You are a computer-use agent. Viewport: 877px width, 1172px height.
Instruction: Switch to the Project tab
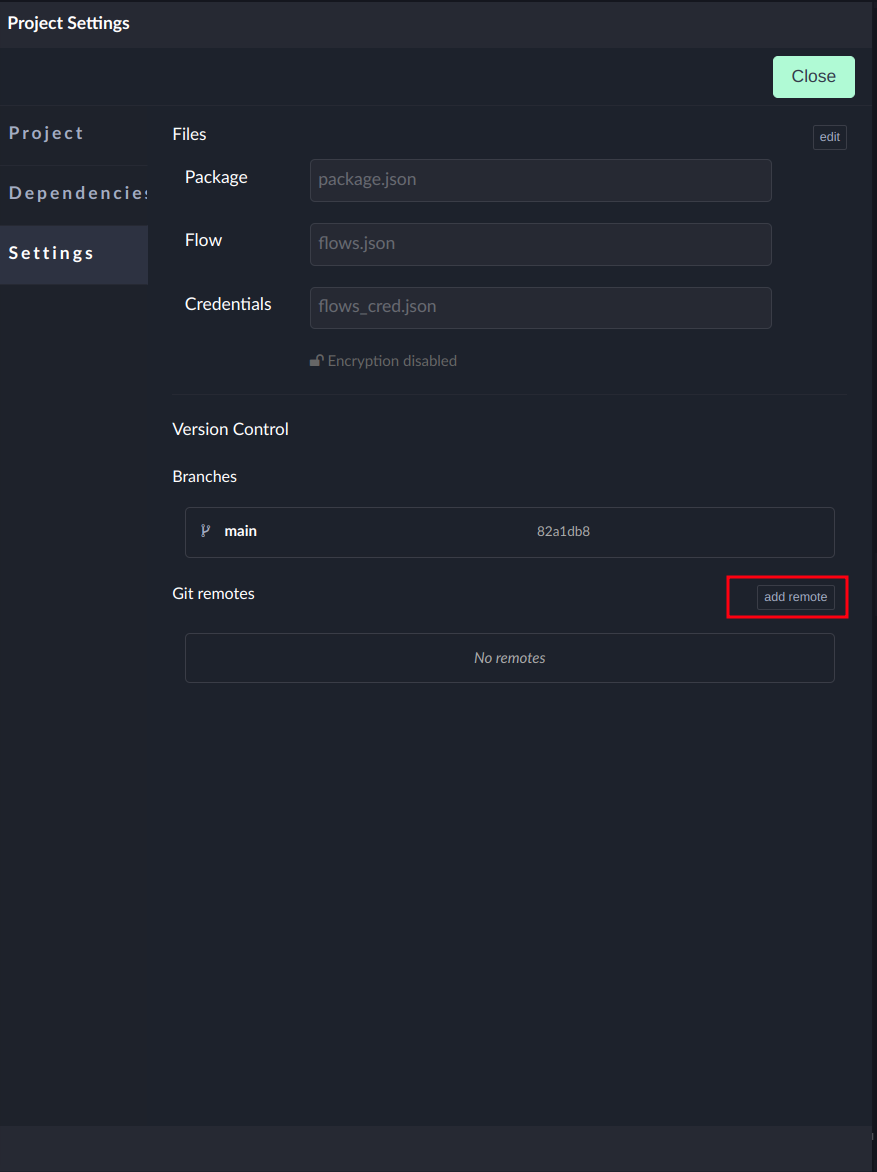click(x=47, y=134)
